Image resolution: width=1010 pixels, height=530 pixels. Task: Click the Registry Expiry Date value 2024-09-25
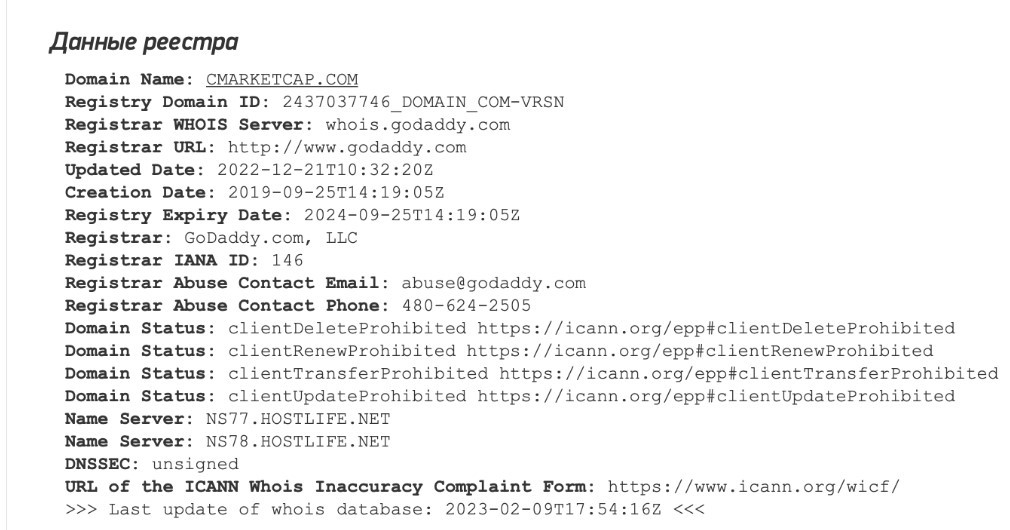pos(412,215)
